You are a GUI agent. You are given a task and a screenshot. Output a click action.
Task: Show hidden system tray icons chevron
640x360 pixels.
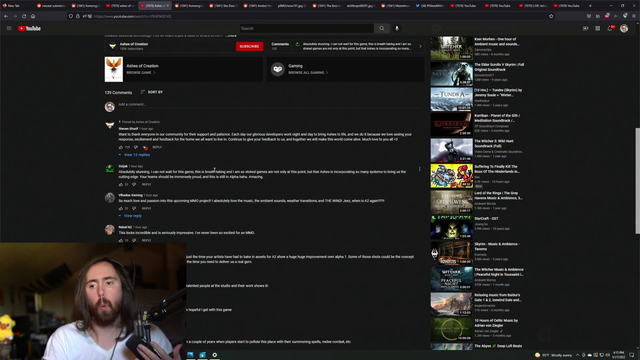click(x=578, y=355)
